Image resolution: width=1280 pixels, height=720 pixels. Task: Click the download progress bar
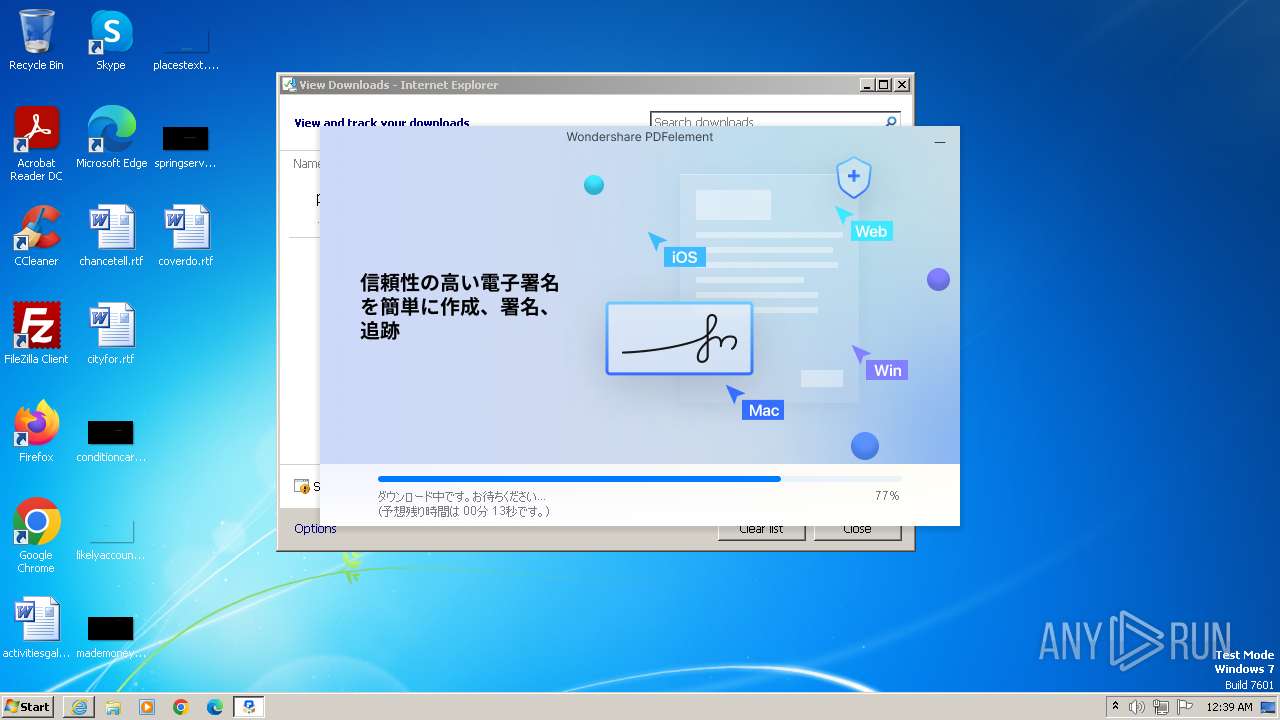(x=639, y=479)
